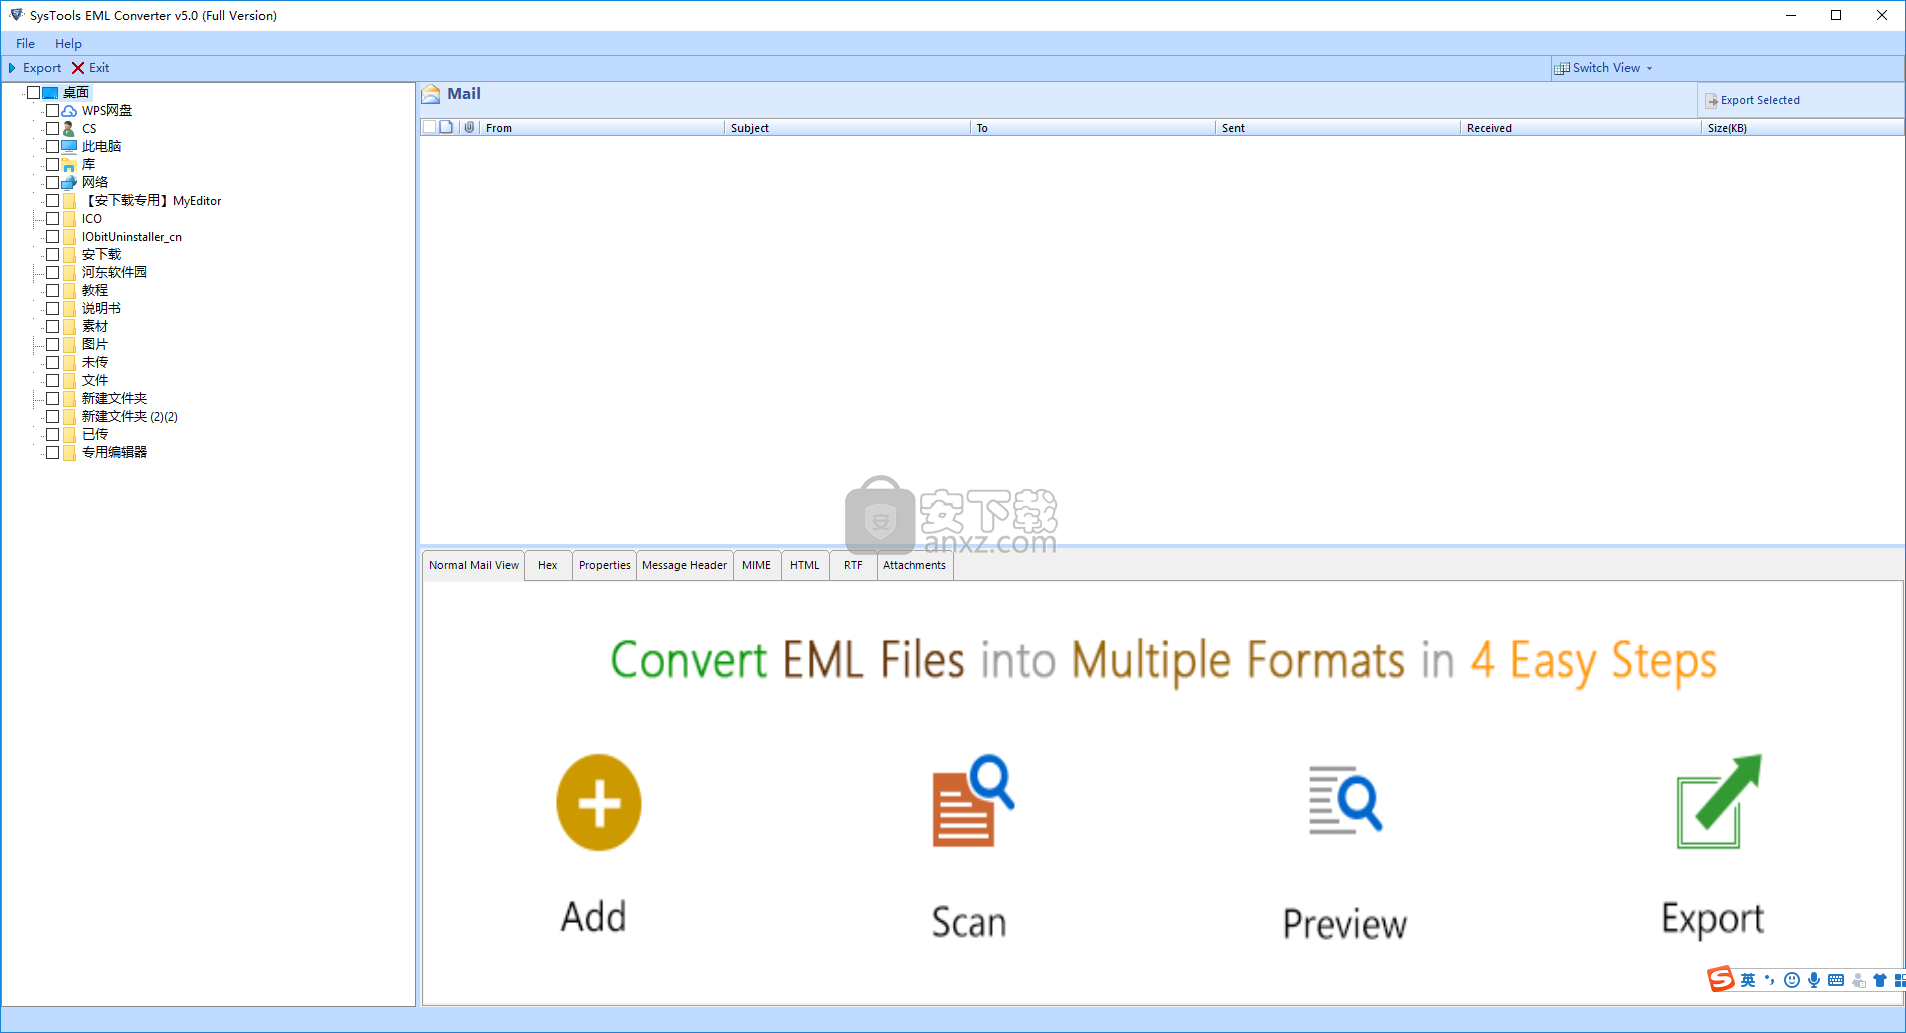Switch to the Attachments tab
The image size is (1906, 1033).
[914, 565]
